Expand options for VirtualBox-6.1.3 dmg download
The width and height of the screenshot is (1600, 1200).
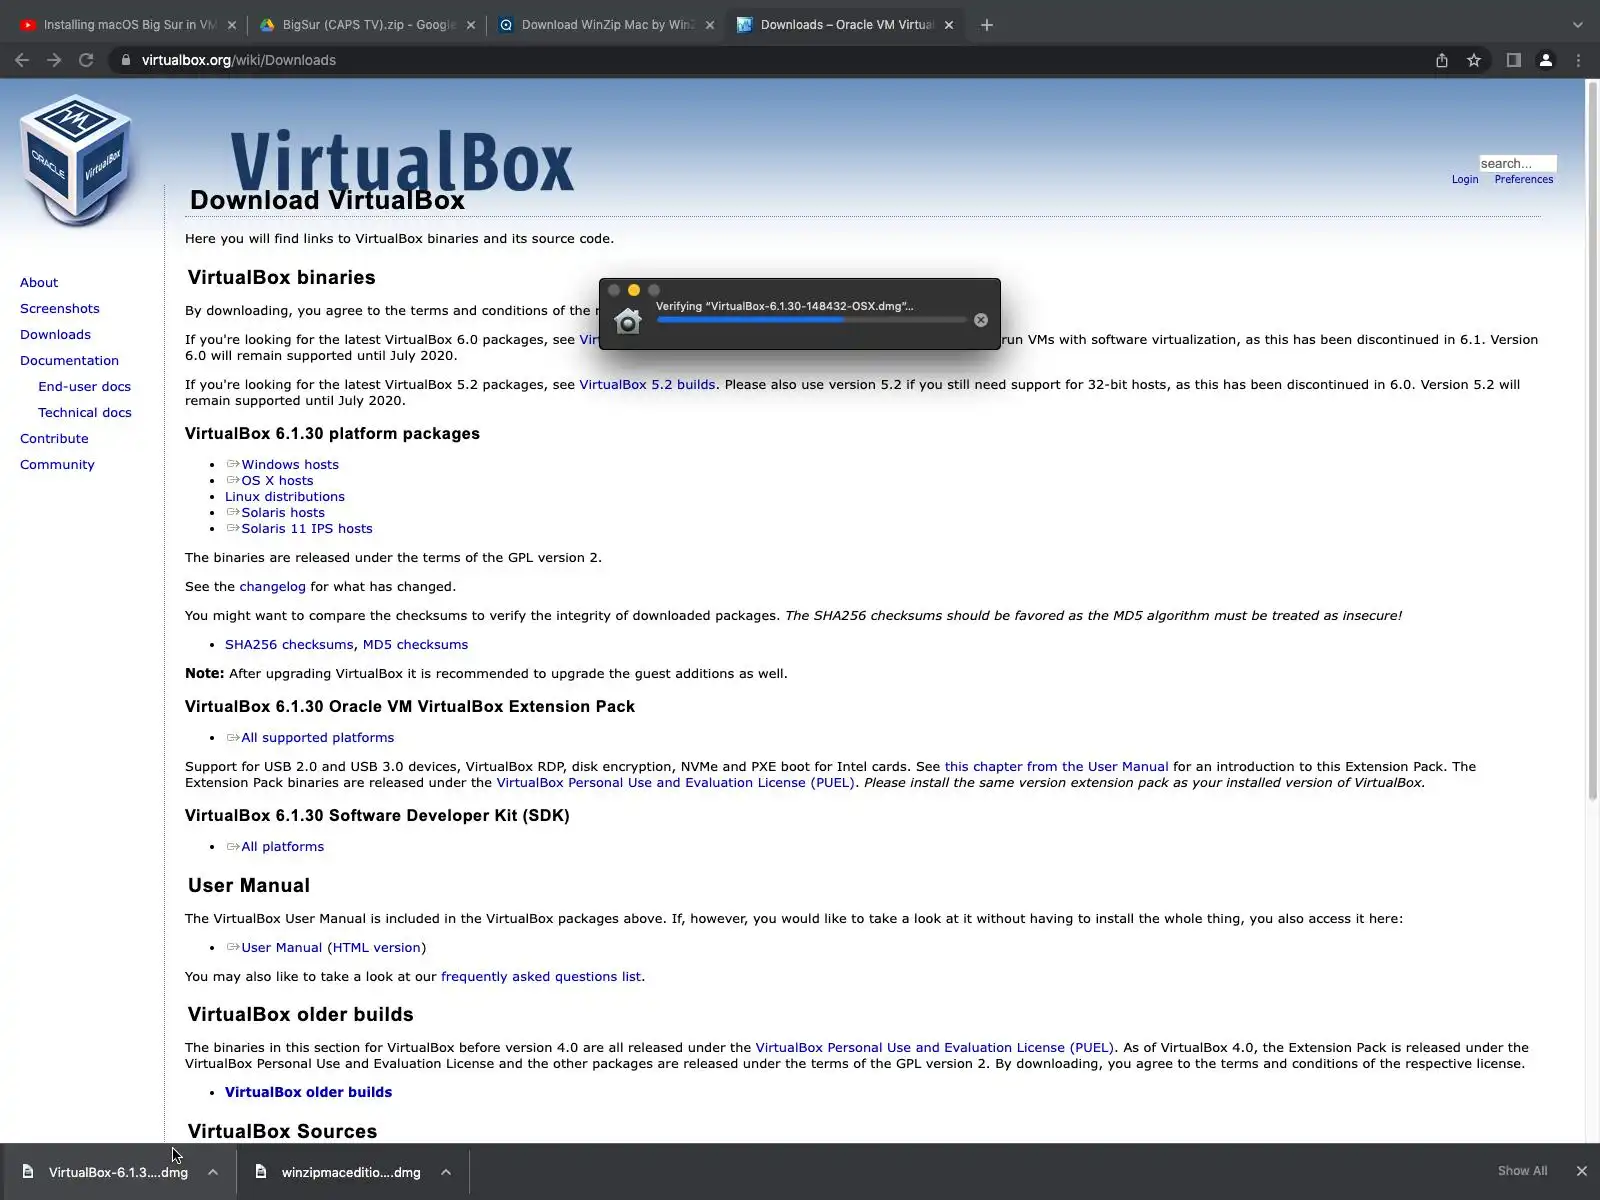point(213,1172)
